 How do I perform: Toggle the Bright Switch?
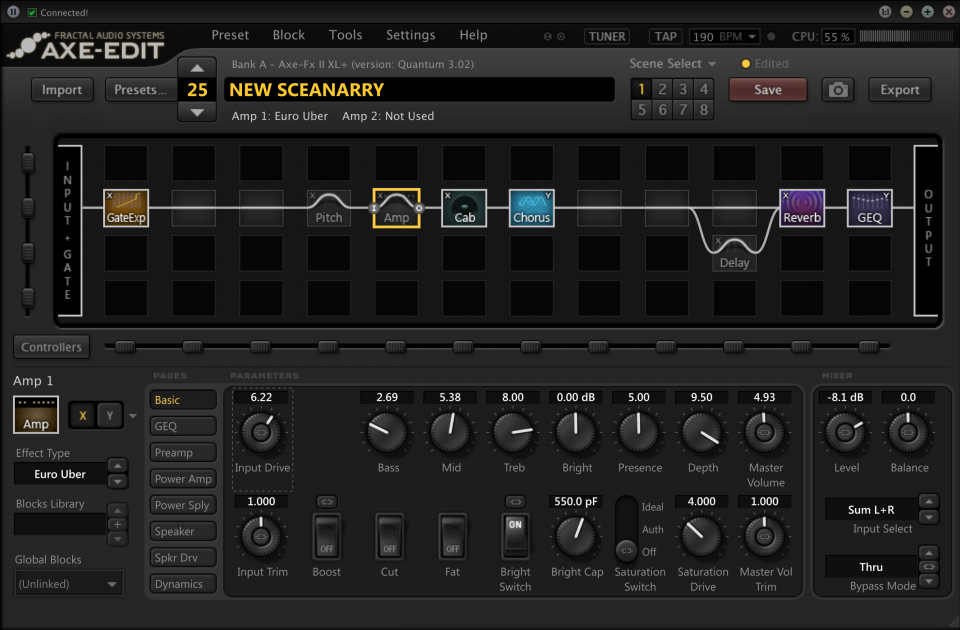tap(515, 536)
